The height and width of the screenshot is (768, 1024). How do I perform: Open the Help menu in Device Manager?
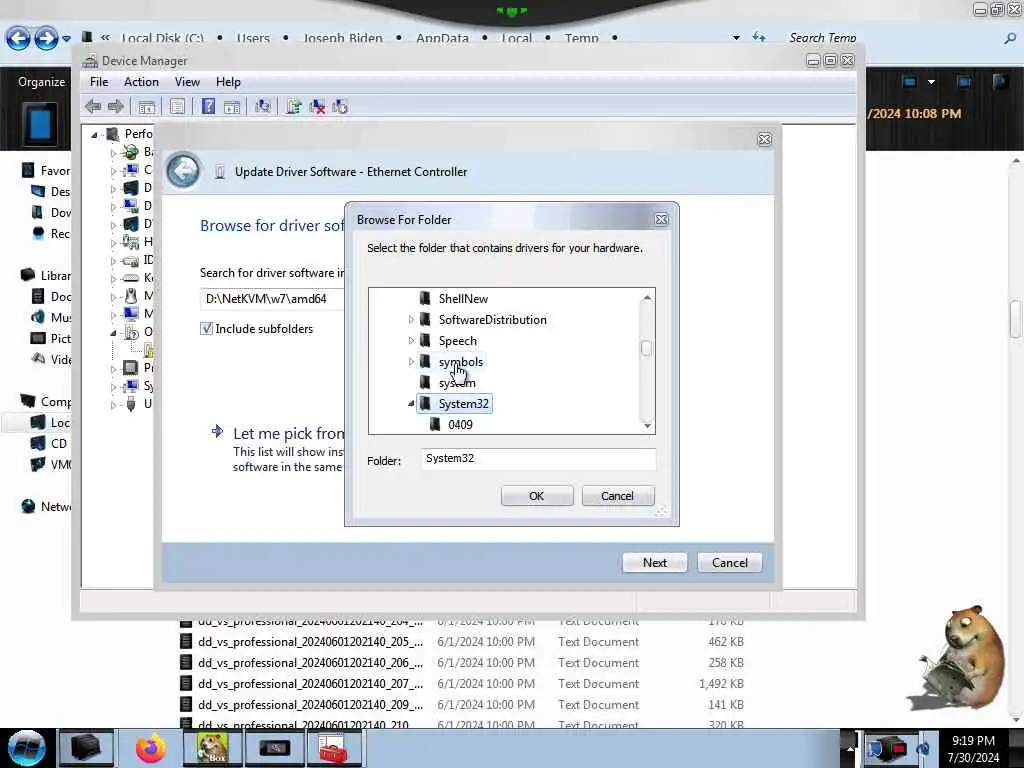228,82
